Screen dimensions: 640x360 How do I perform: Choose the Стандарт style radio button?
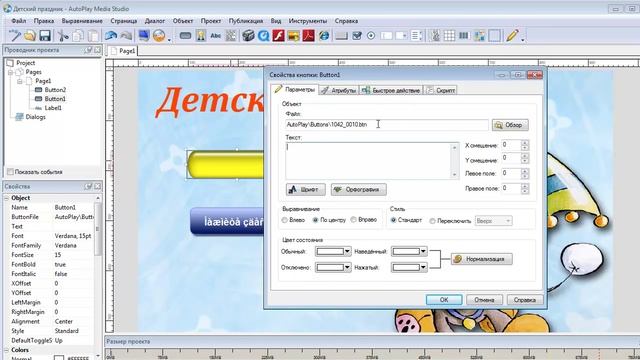tap(393, 220)
